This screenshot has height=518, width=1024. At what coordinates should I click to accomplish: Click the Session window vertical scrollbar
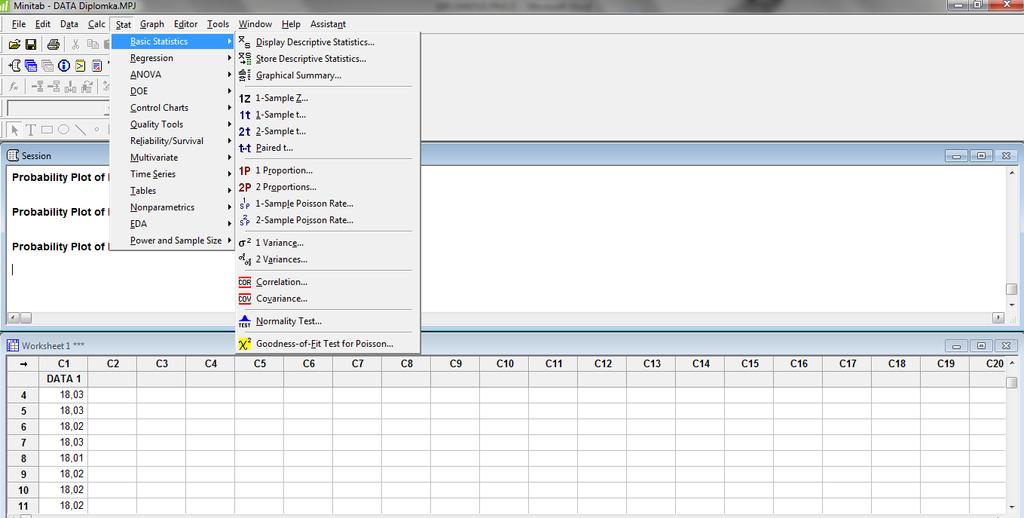pyautogui.click(x=1012, y=238)
